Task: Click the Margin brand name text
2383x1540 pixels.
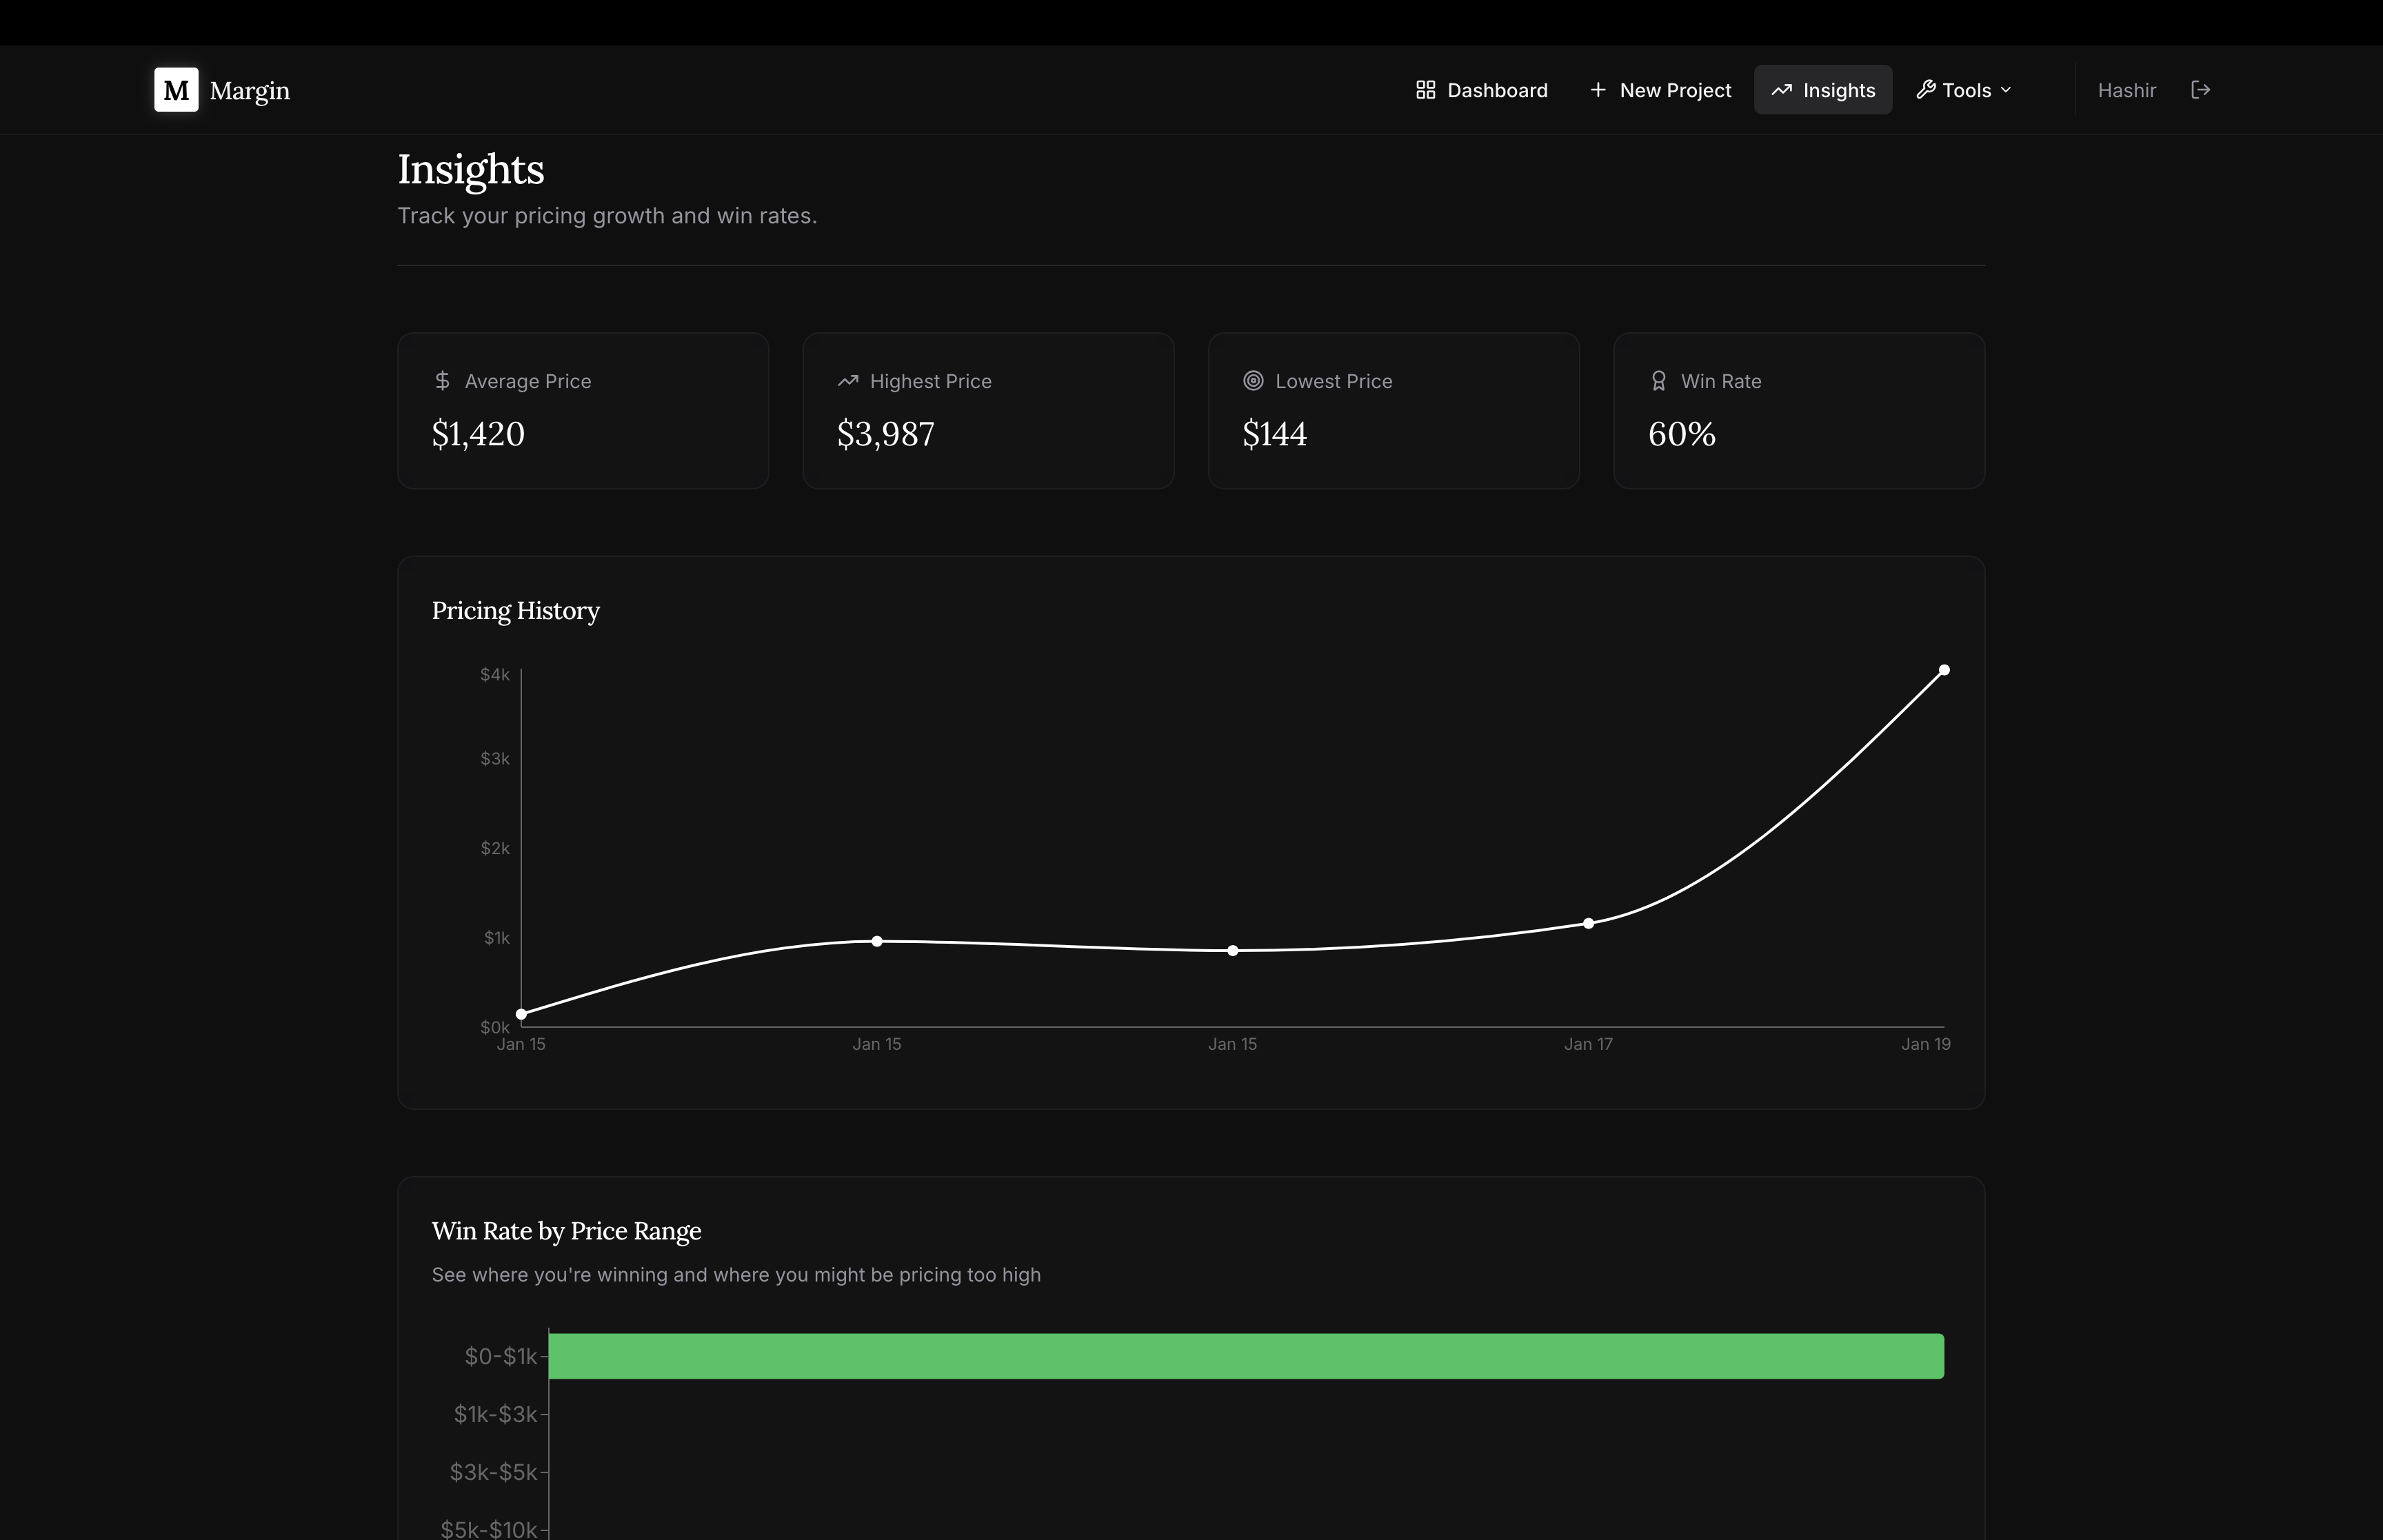Action: point(250,91)
